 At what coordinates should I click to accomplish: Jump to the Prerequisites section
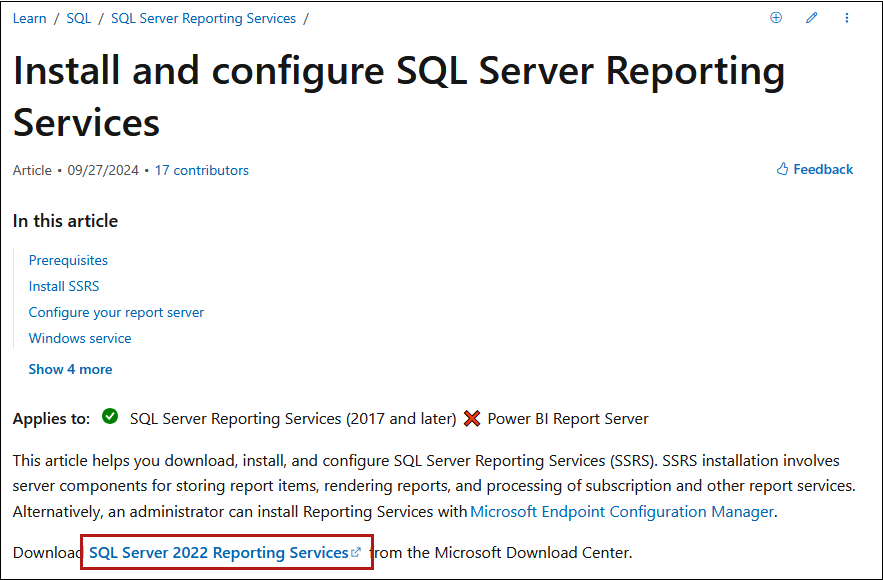(x=68, y=260)
